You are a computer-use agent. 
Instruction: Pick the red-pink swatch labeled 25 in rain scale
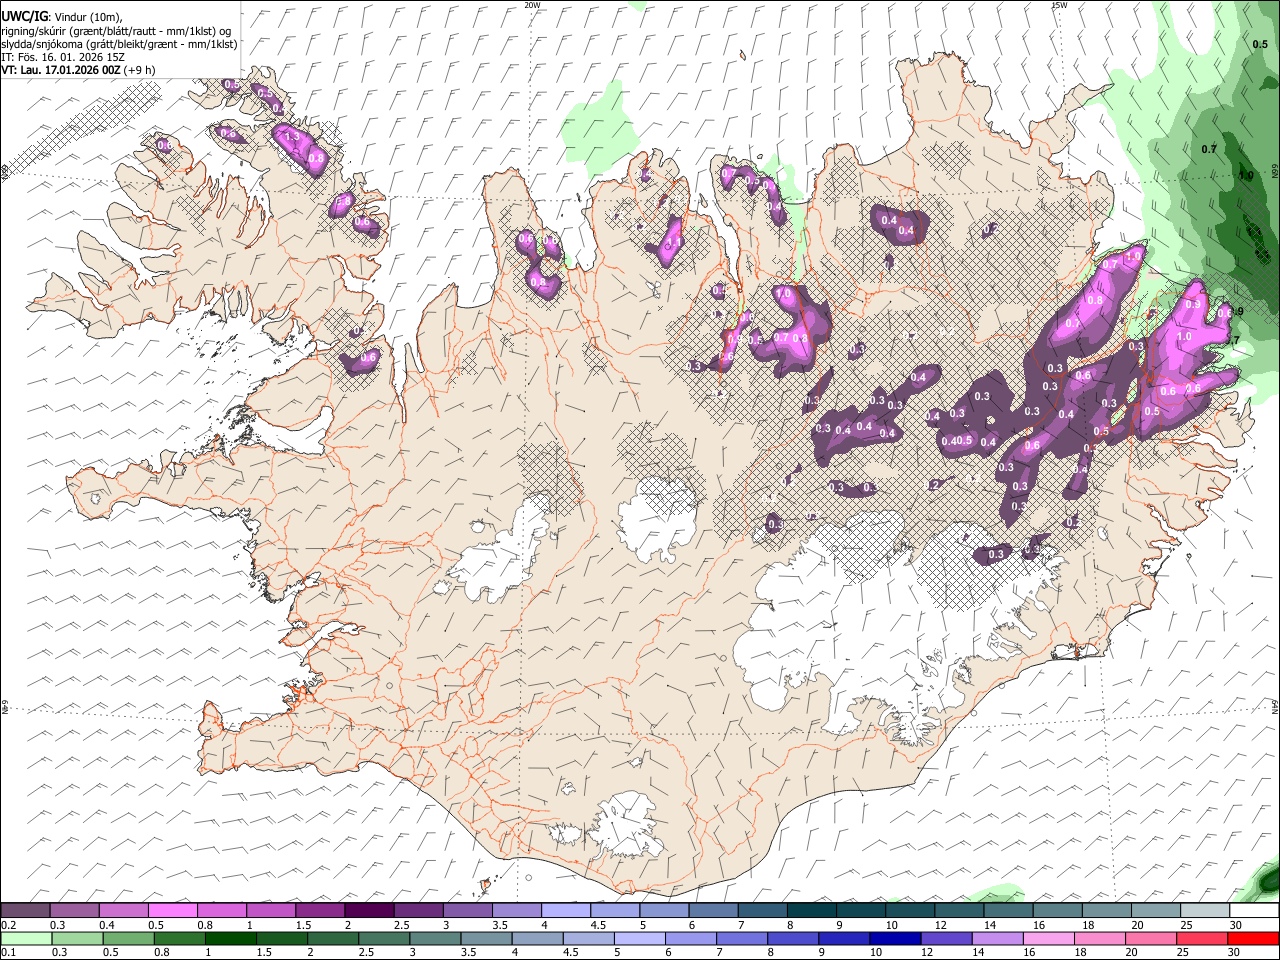point(1202,938)
